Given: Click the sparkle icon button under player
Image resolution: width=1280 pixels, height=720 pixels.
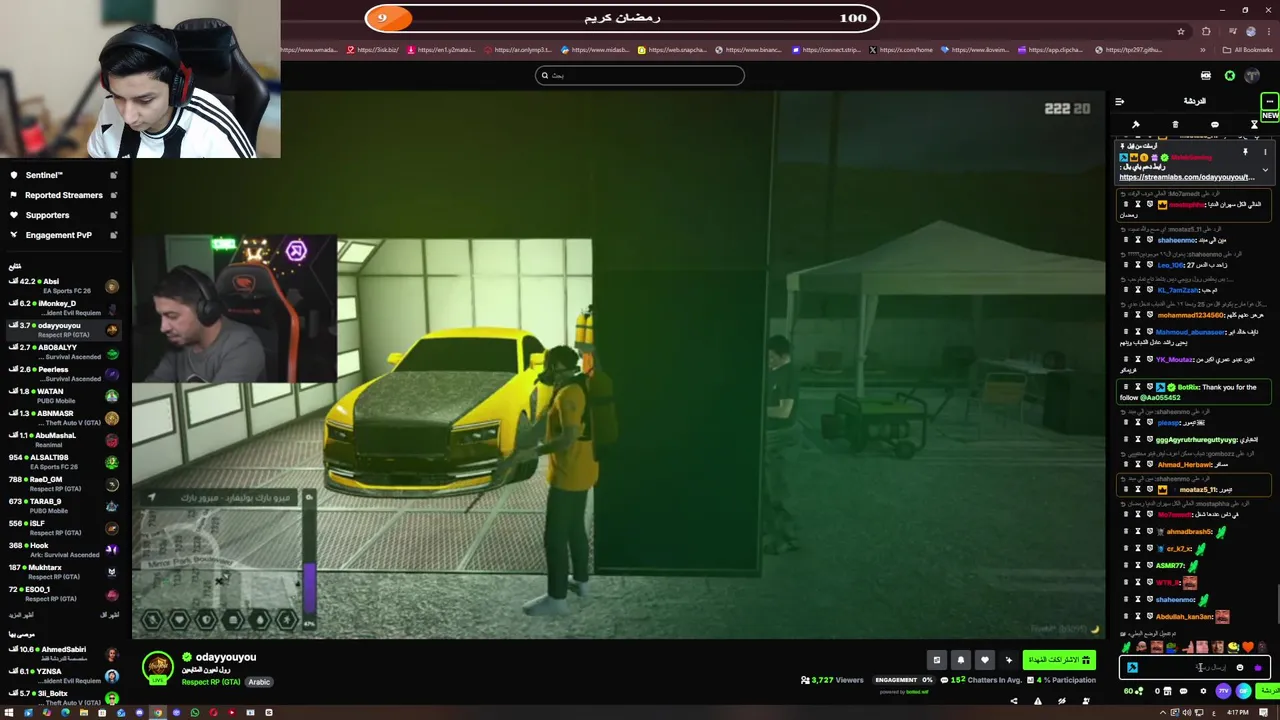Looking at the screenshot, I should (1008, 660).
